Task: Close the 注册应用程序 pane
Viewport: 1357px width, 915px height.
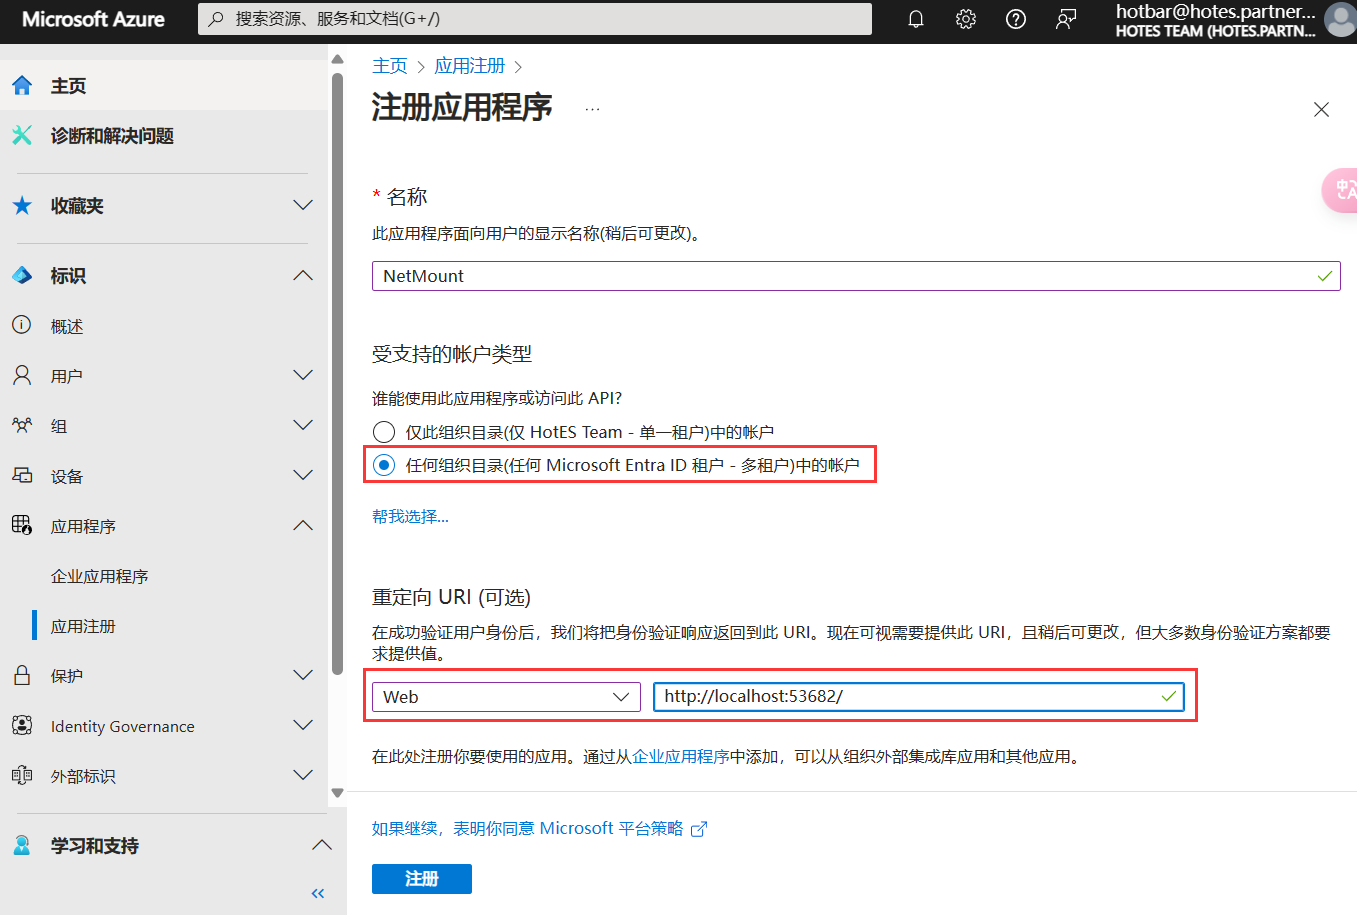Action: click(x=1321, y=110)
